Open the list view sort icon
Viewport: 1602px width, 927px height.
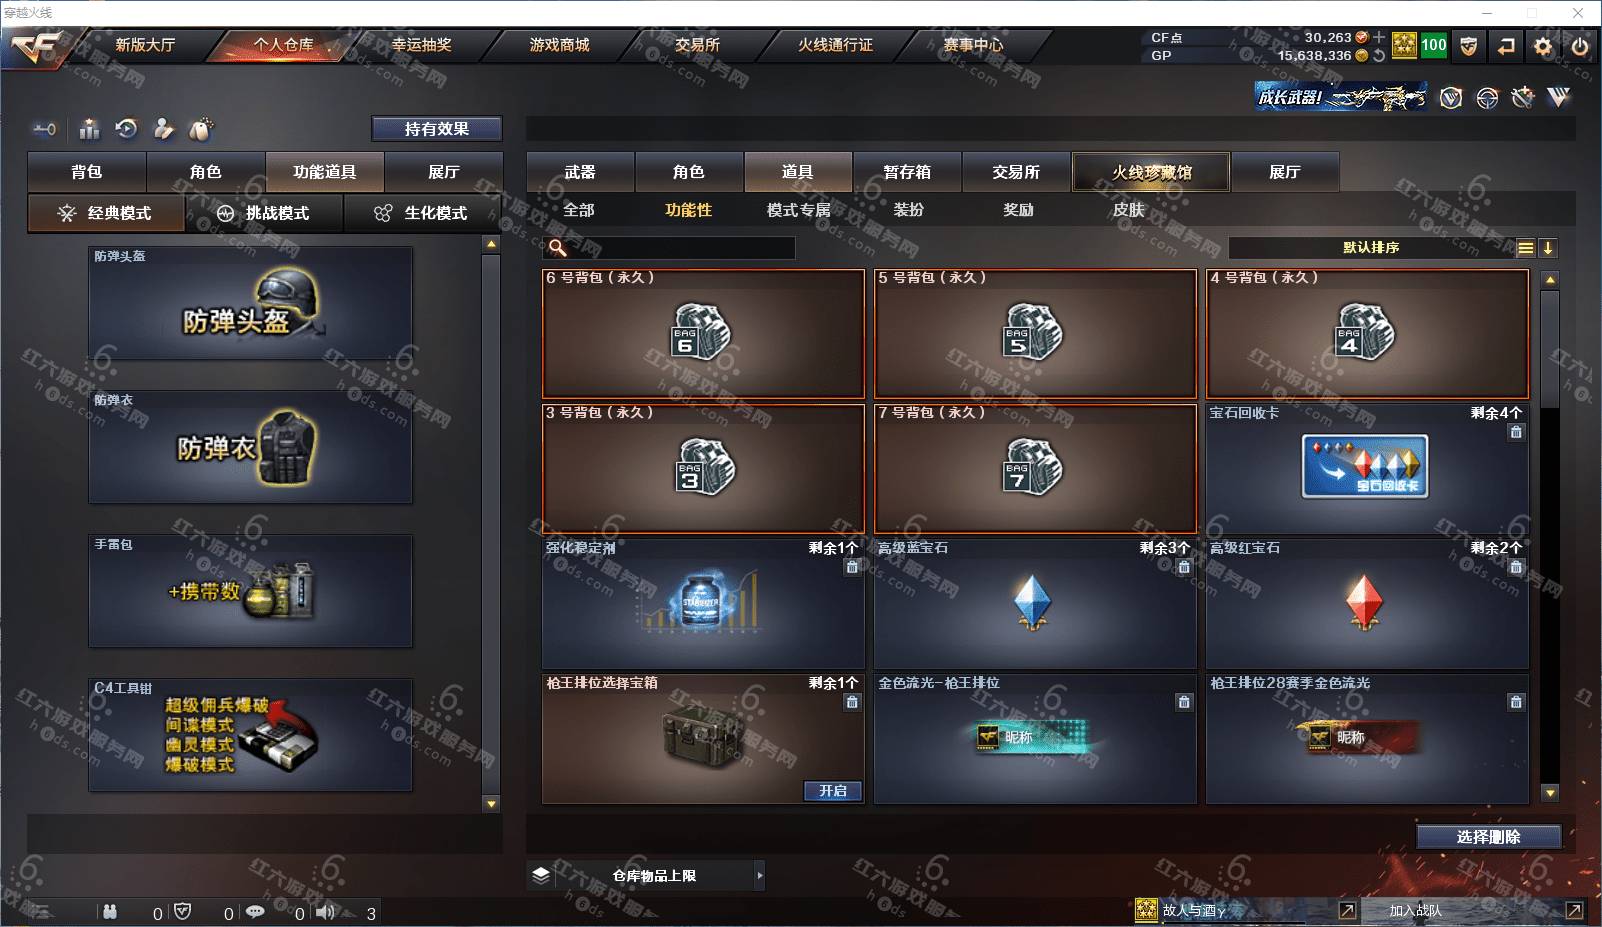point(1525,248)
